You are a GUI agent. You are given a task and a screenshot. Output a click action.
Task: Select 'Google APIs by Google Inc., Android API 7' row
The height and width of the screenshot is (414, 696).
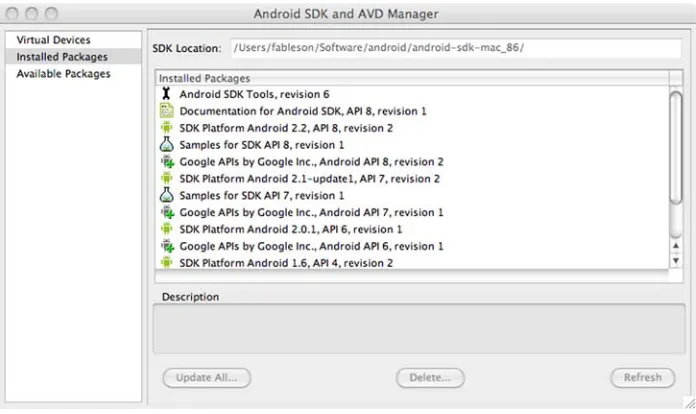(x=412, y=212)
